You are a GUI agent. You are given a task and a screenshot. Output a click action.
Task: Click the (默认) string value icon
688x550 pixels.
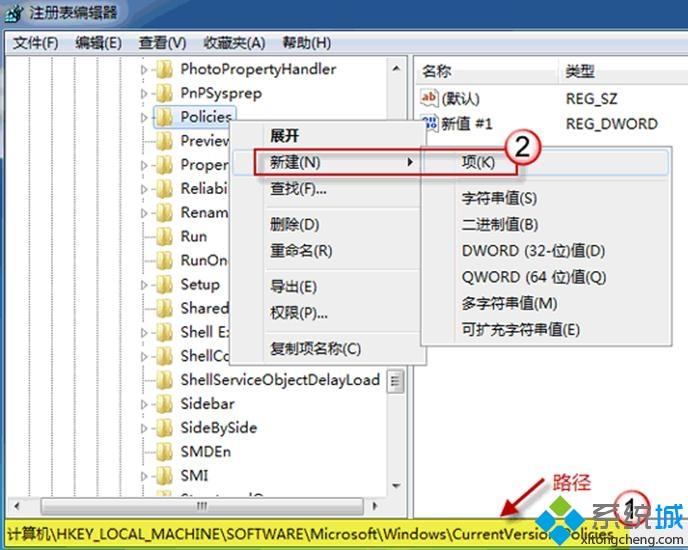[x=429, y=98]
